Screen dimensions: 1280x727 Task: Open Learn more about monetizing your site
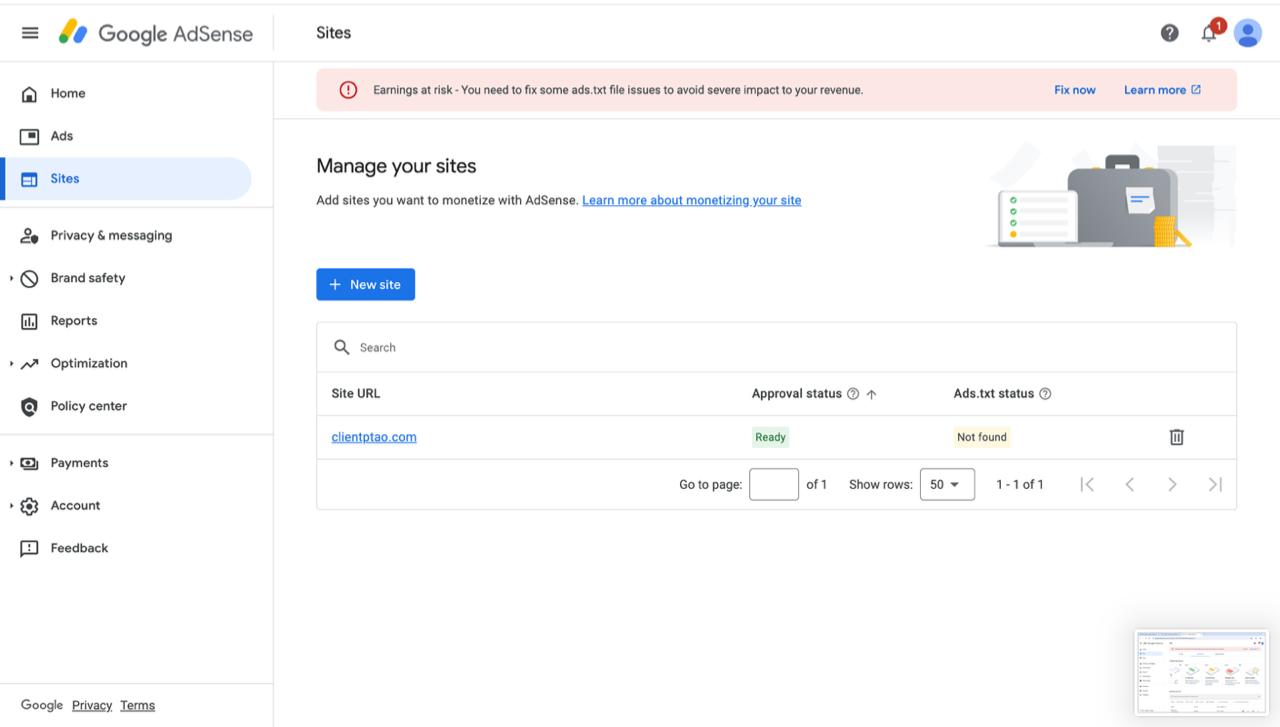[691, 200]
